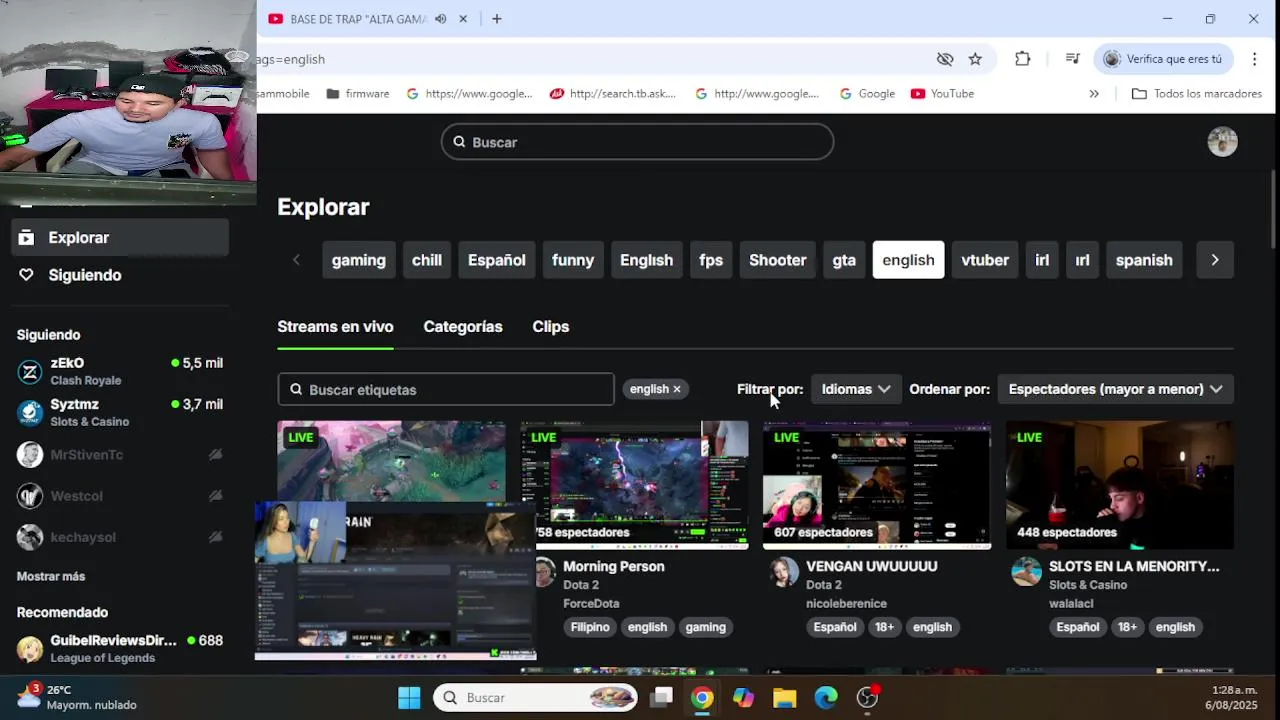Open Windows Start button
This screenshot has width=1280, height=720.
click(x=409, y=698)
